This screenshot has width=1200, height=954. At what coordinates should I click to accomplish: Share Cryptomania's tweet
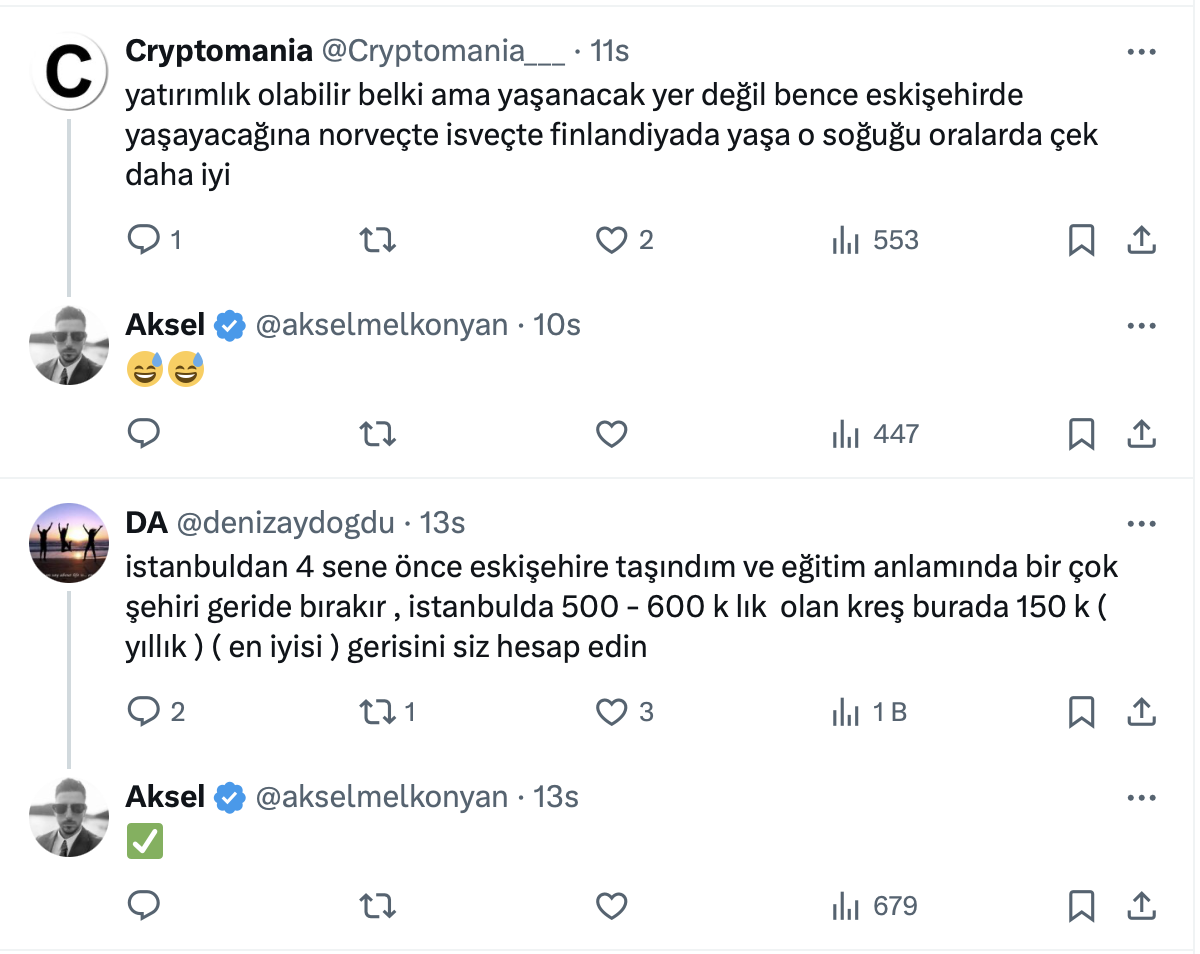click(1142, 240)
